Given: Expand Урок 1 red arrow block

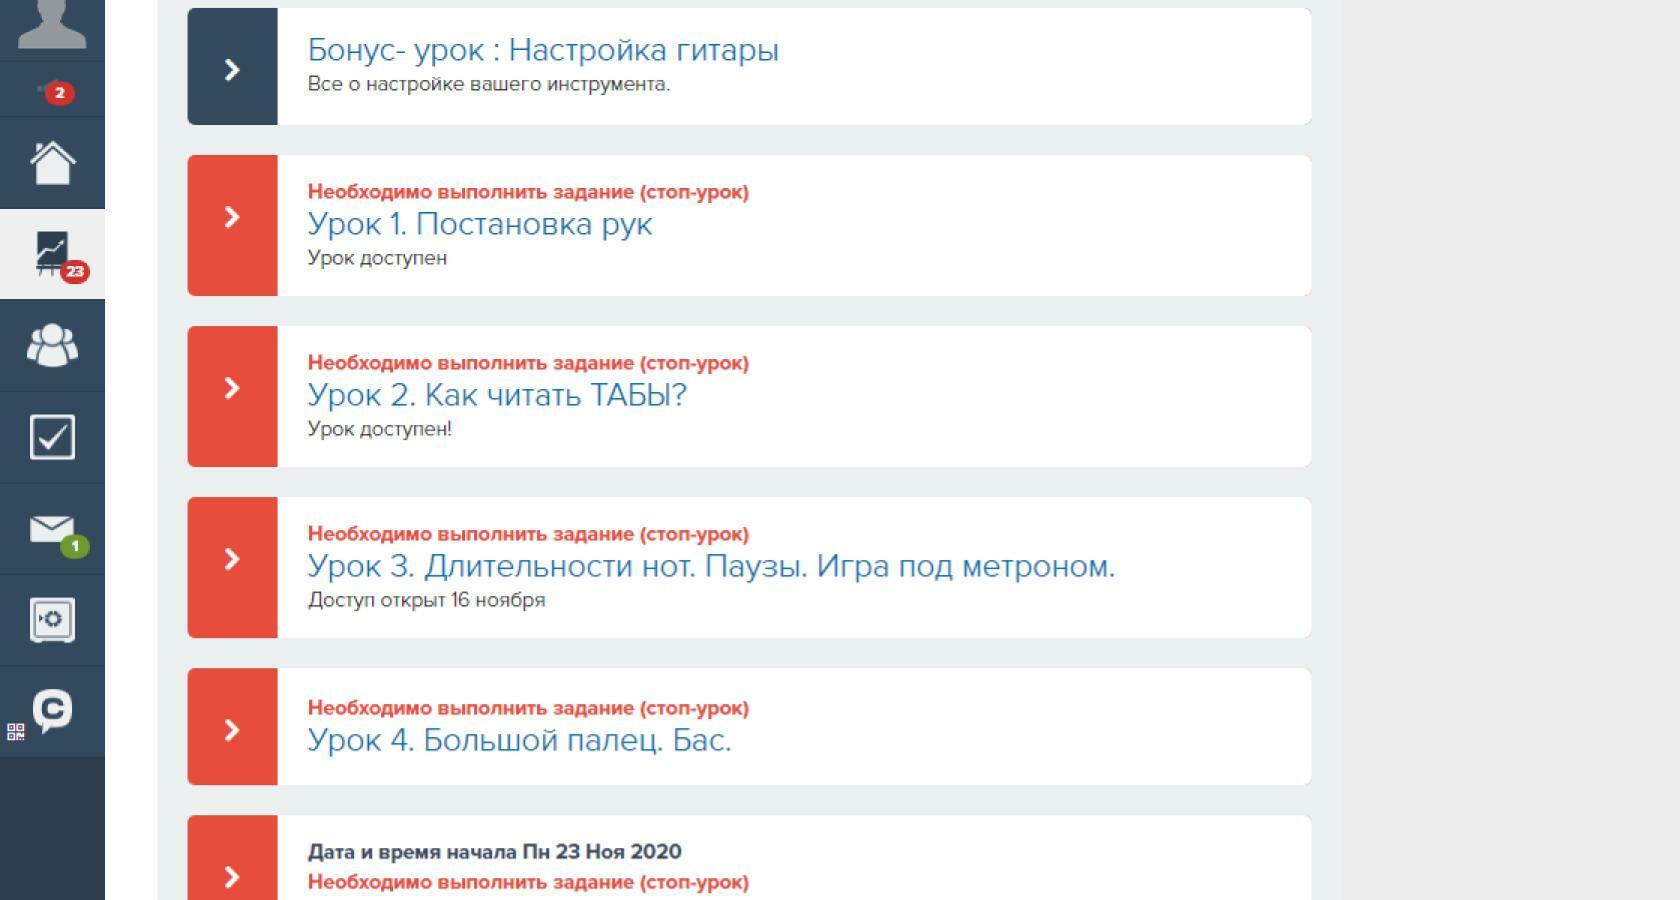Looking at the screenshot, I should [232, 225].
